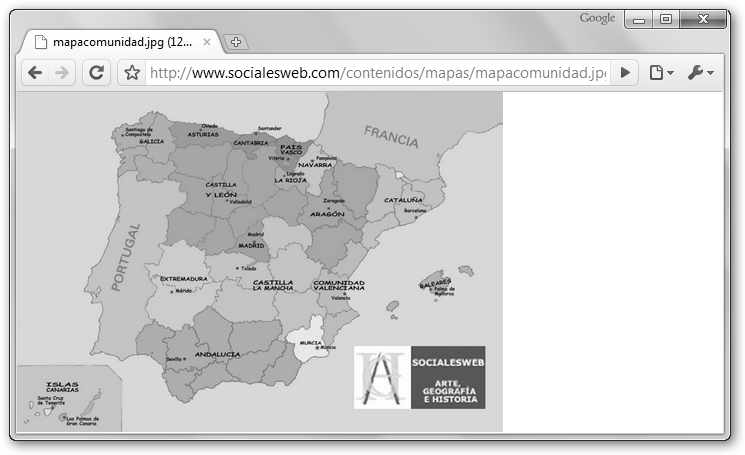This screenshot has width=745, height=455.
Task: Click the Andalucia region on the map
Action: [217, 354]
